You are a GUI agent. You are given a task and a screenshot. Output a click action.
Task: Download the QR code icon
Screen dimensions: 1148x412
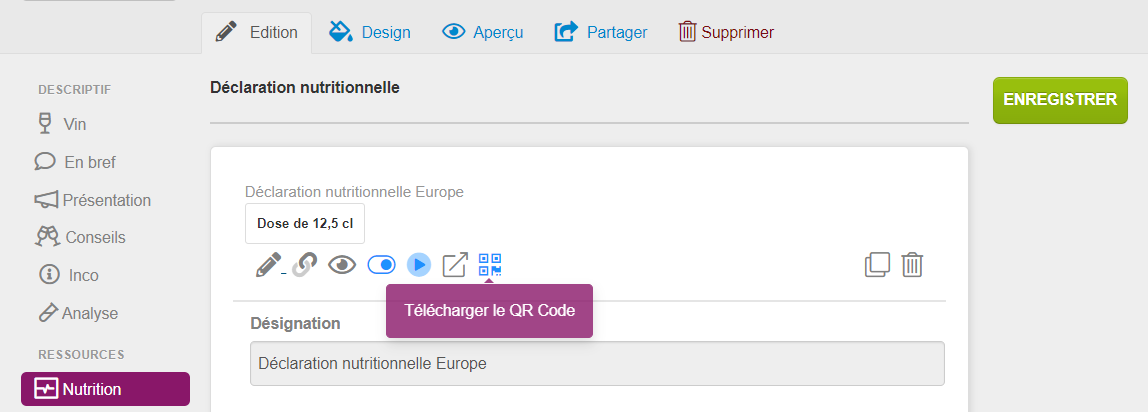coord(490,264)
